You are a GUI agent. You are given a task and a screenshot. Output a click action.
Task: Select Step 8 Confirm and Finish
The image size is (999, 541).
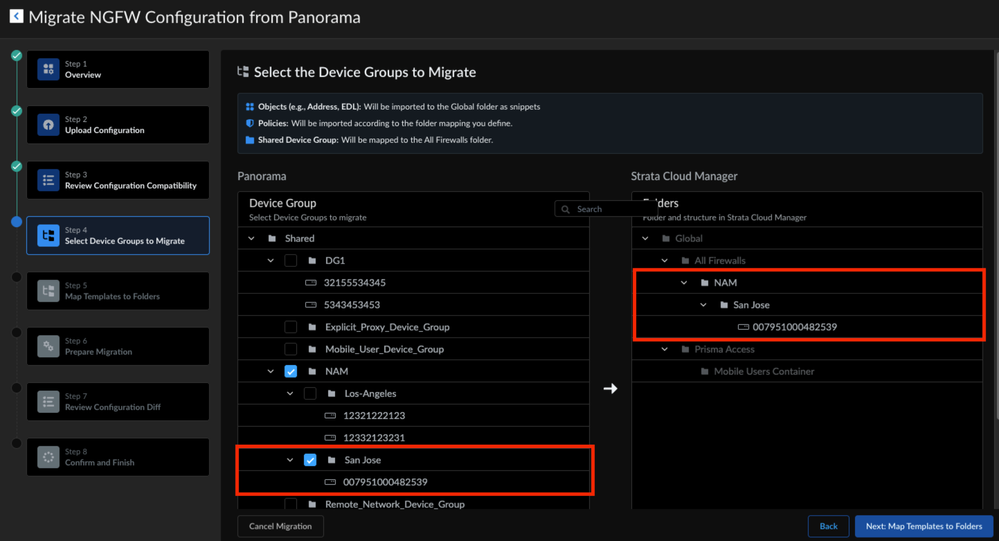[x=118, y=458]
